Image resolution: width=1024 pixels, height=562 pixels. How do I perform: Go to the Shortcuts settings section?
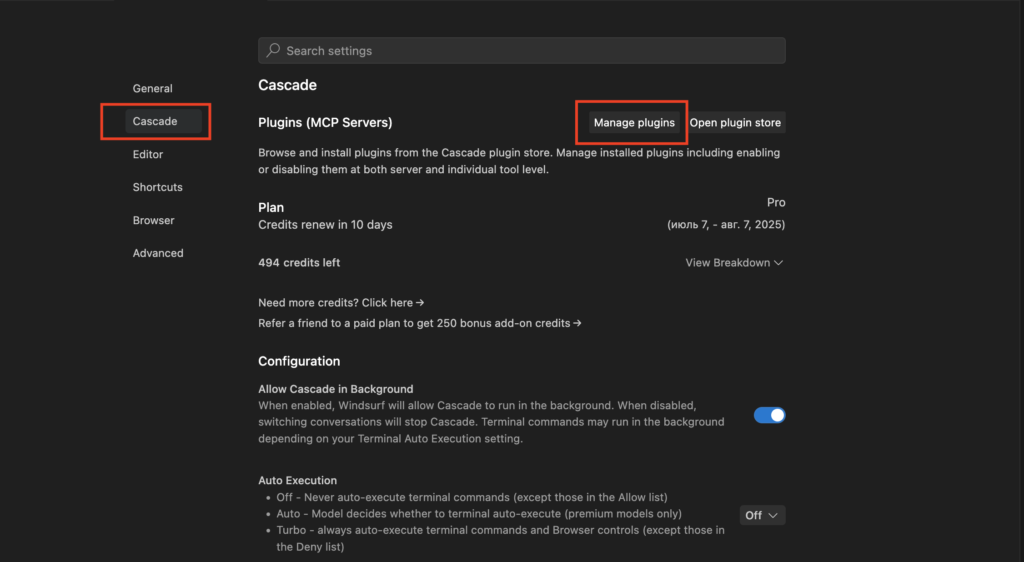tap(157, 187)
